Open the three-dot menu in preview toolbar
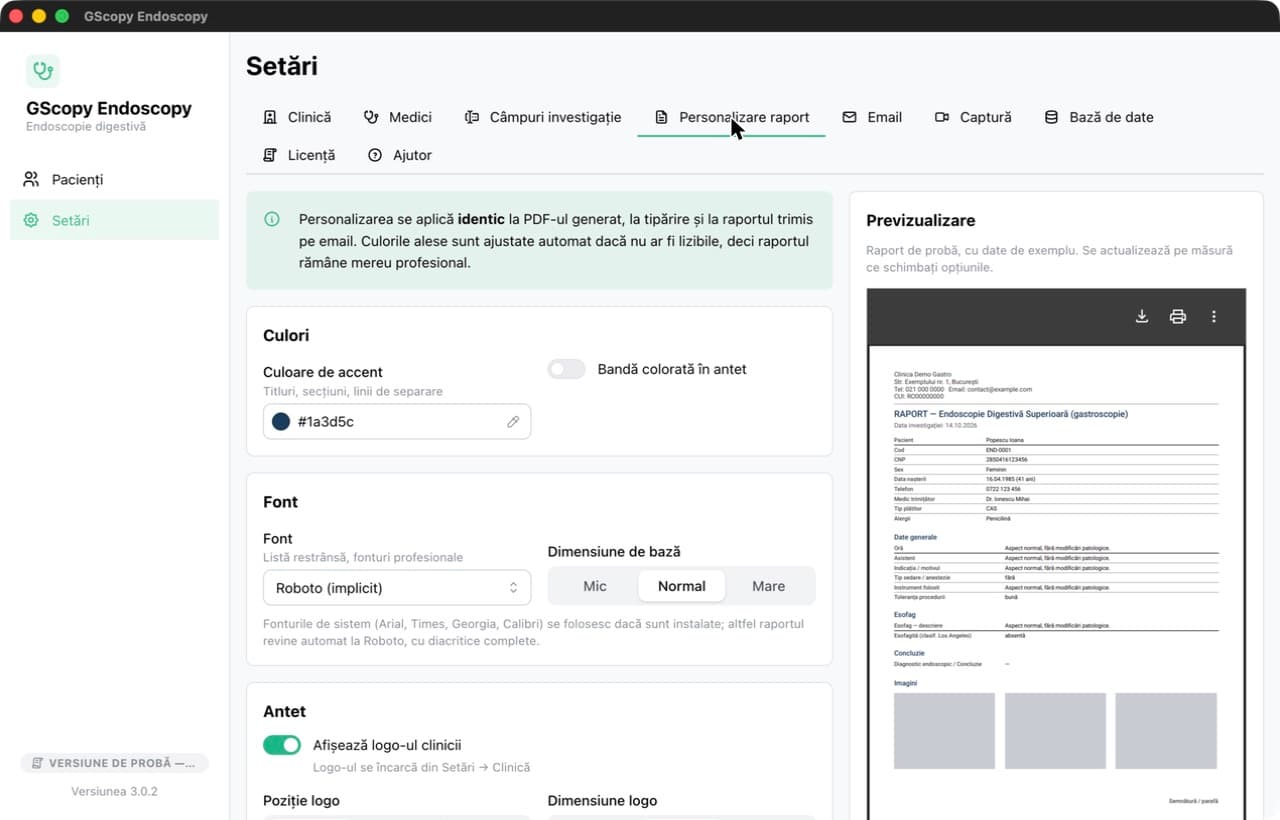1280x820 pixels. 1214,317
